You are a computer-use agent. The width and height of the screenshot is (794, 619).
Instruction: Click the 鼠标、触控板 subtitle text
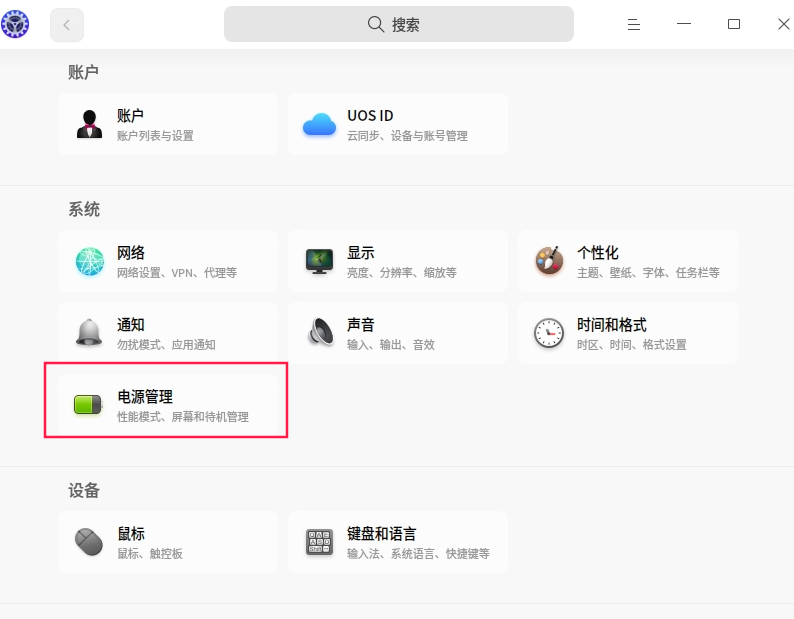tap(150, 554)
